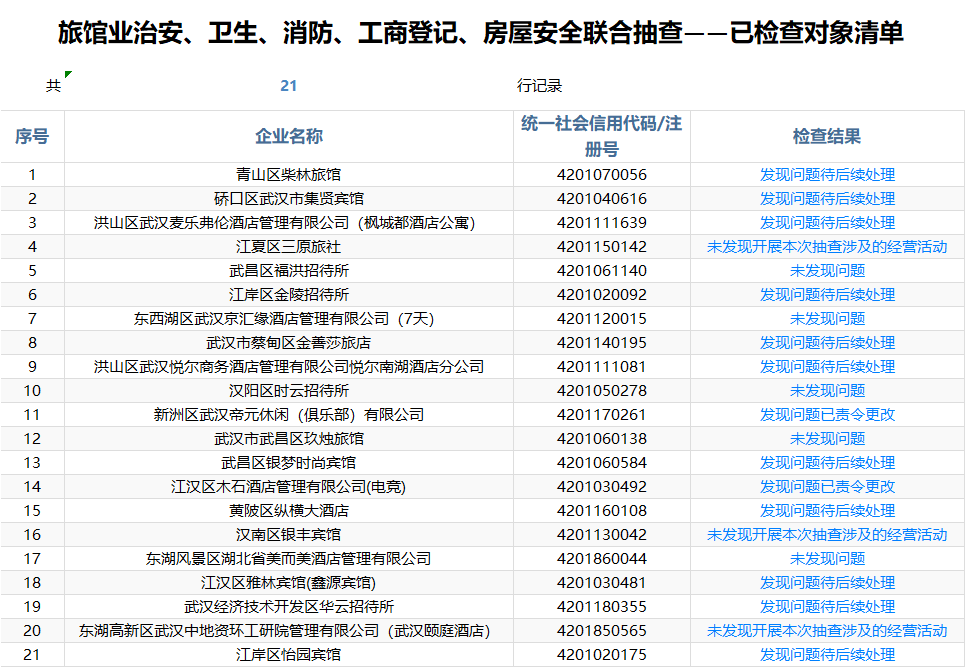965x667 pixels.
Task: Click the 序号 column header
Action: click(x=32, y=137)
